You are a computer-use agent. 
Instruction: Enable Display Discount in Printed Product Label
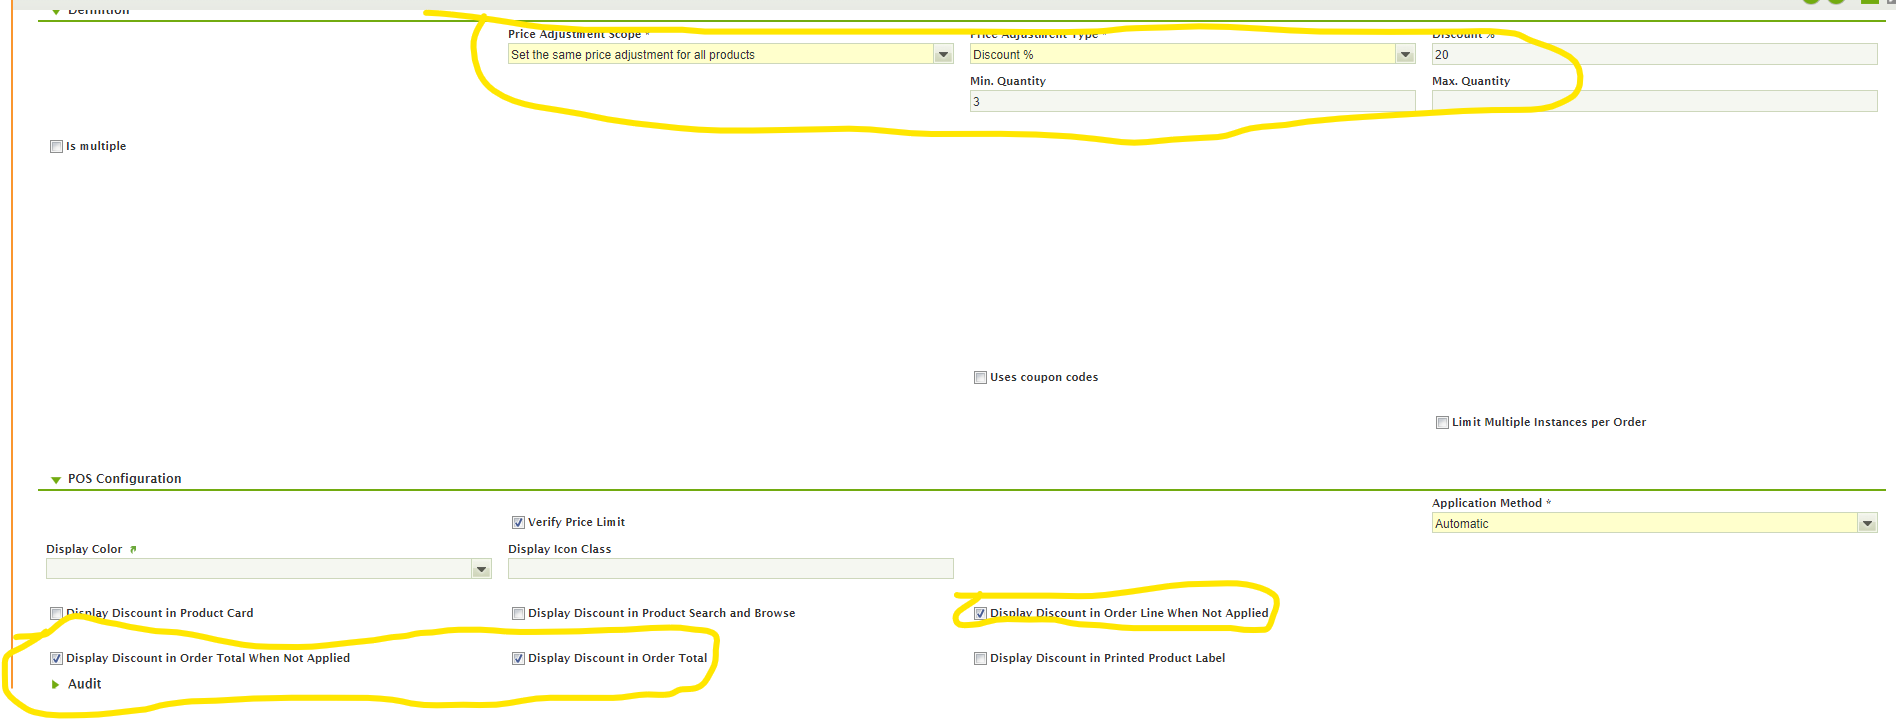tap(980, 659)
